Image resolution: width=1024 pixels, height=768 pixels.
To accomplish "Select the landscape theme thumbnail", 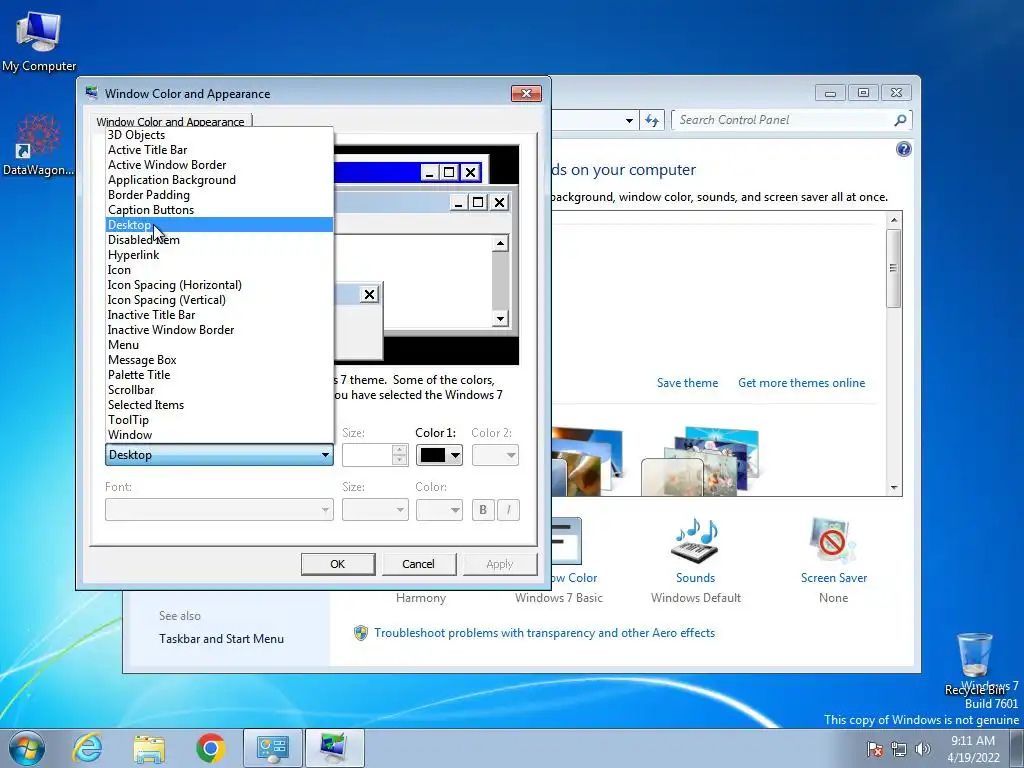I will pyautogui.click(x=586, y=460).
